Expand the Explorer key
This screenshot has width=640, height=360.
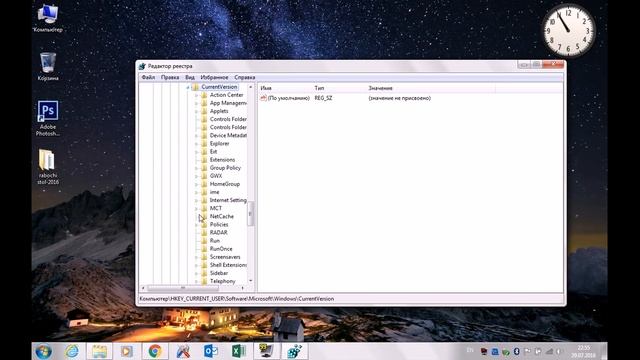tap(196, 144)
